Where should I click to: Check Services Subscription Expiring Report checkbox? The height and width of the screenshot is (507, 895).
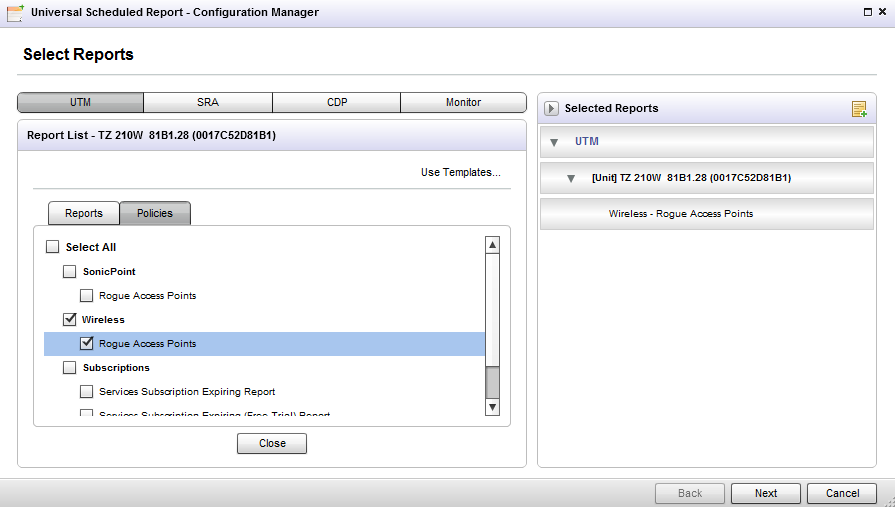click(87, 391)
